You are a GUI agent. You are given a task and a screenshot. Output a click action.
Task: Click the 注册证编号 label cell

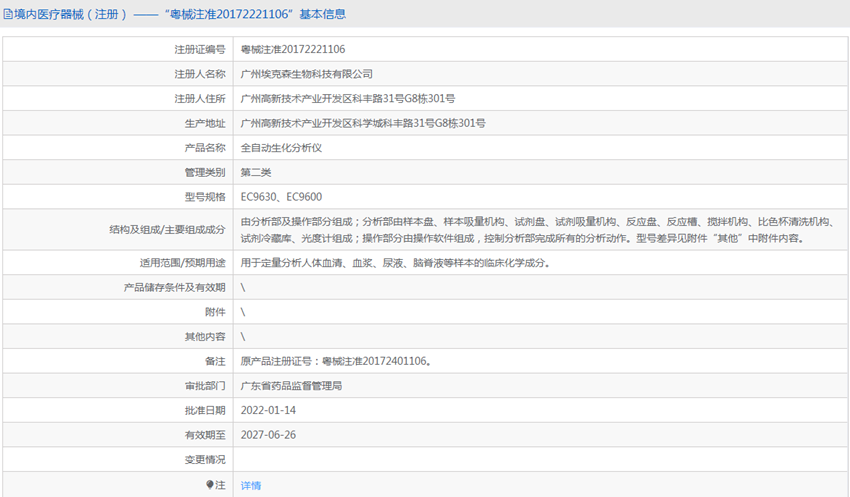coord(118,49)
